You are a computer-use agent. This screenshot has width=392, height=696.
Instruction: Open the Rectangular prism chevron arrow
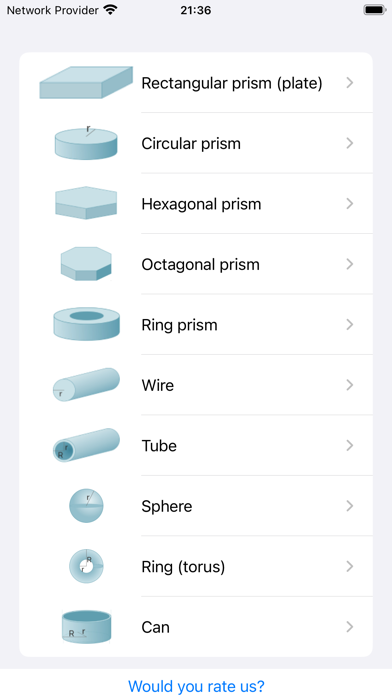[x=350, y=83]
